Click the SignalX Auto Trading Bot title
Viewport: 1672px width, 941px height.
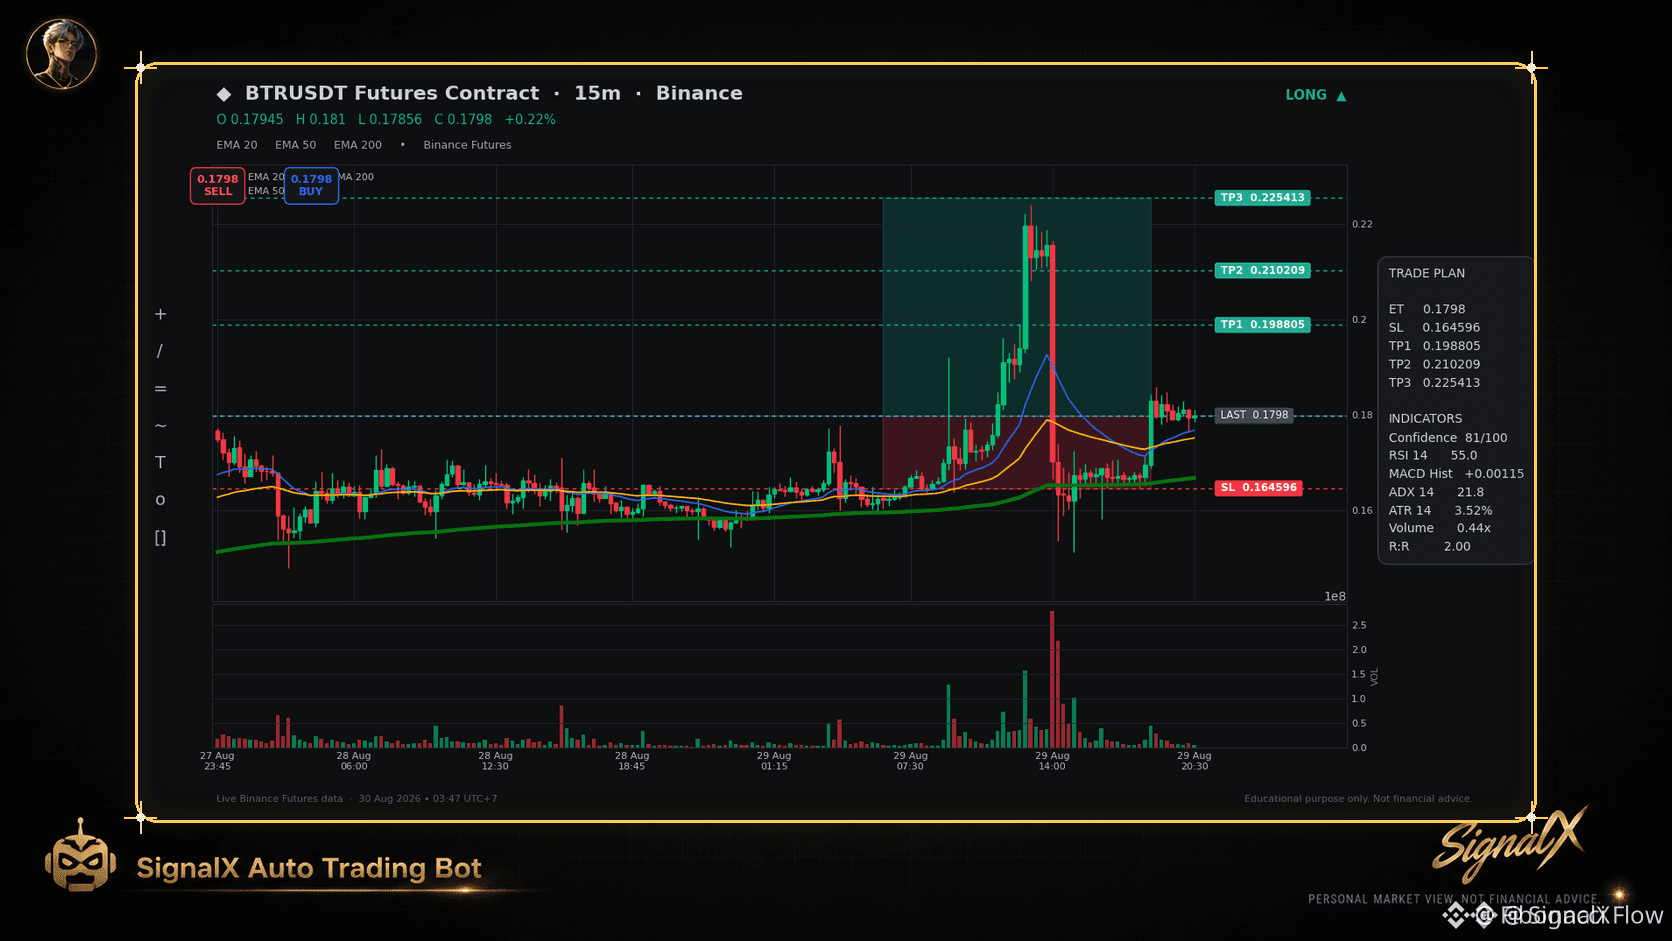309,868
